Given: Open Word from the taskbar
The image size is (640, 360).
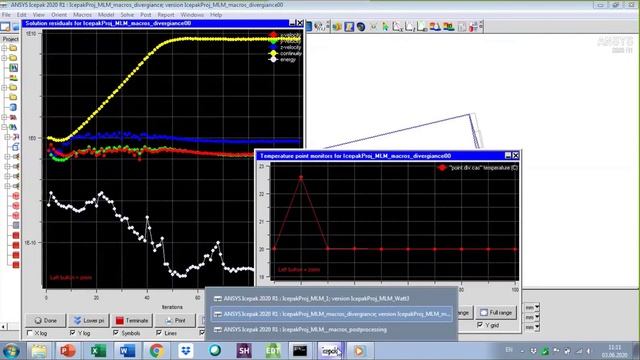Looking at the screenshot, I should click(x=127, y=351).
